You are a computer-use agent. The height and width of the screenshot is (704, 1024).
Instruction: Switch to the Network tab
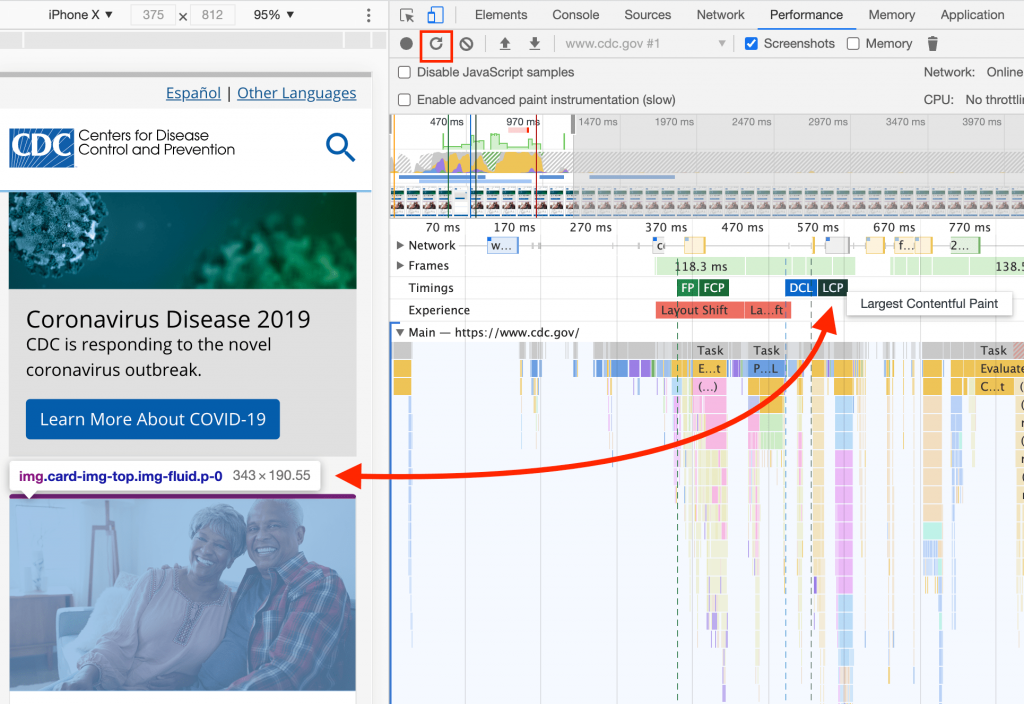click(720, 15)
